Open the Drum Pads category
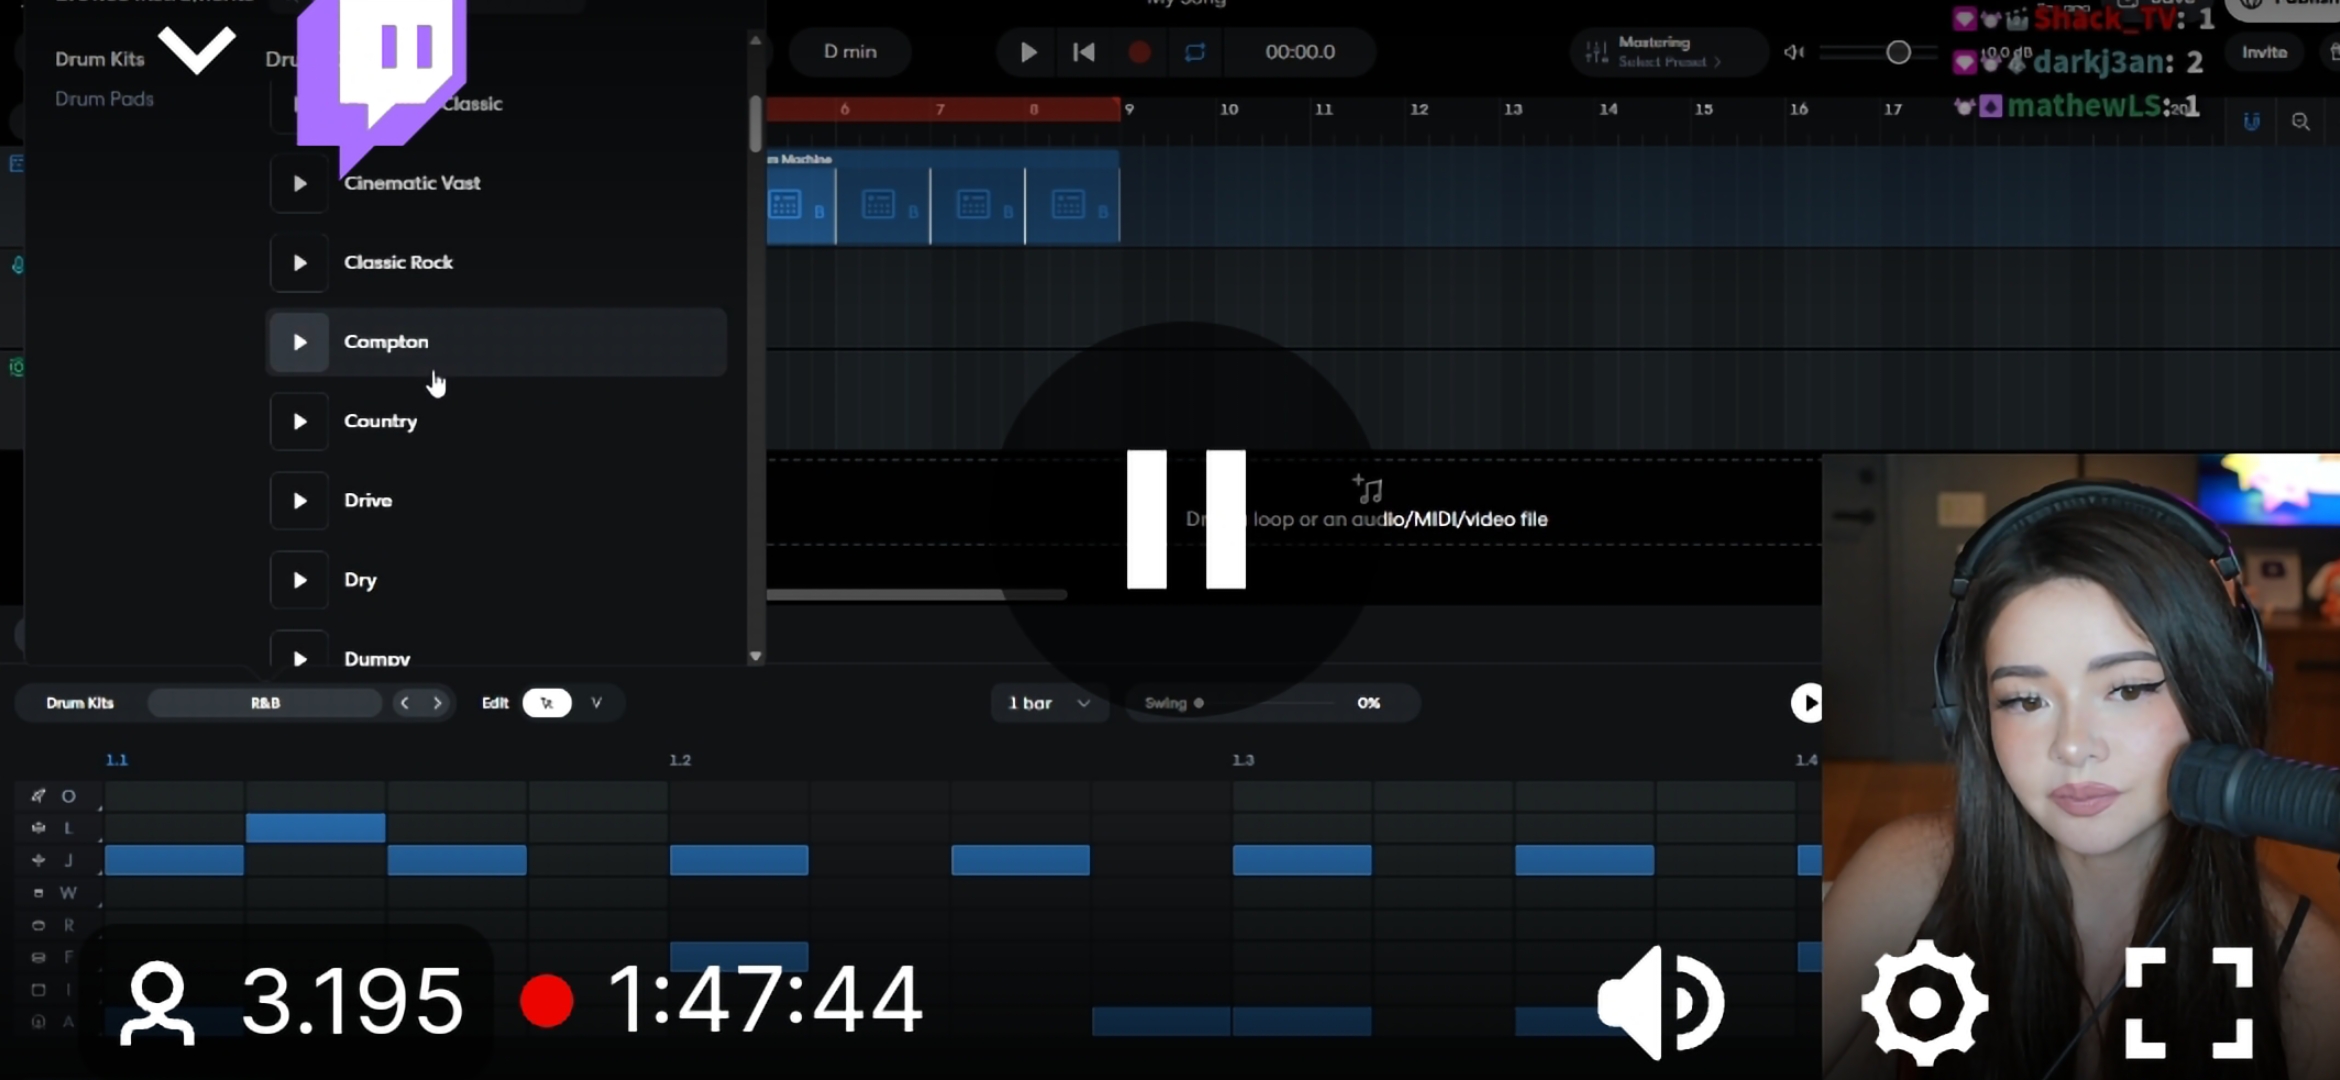The image size is (2340, 1080). (104, 99)
